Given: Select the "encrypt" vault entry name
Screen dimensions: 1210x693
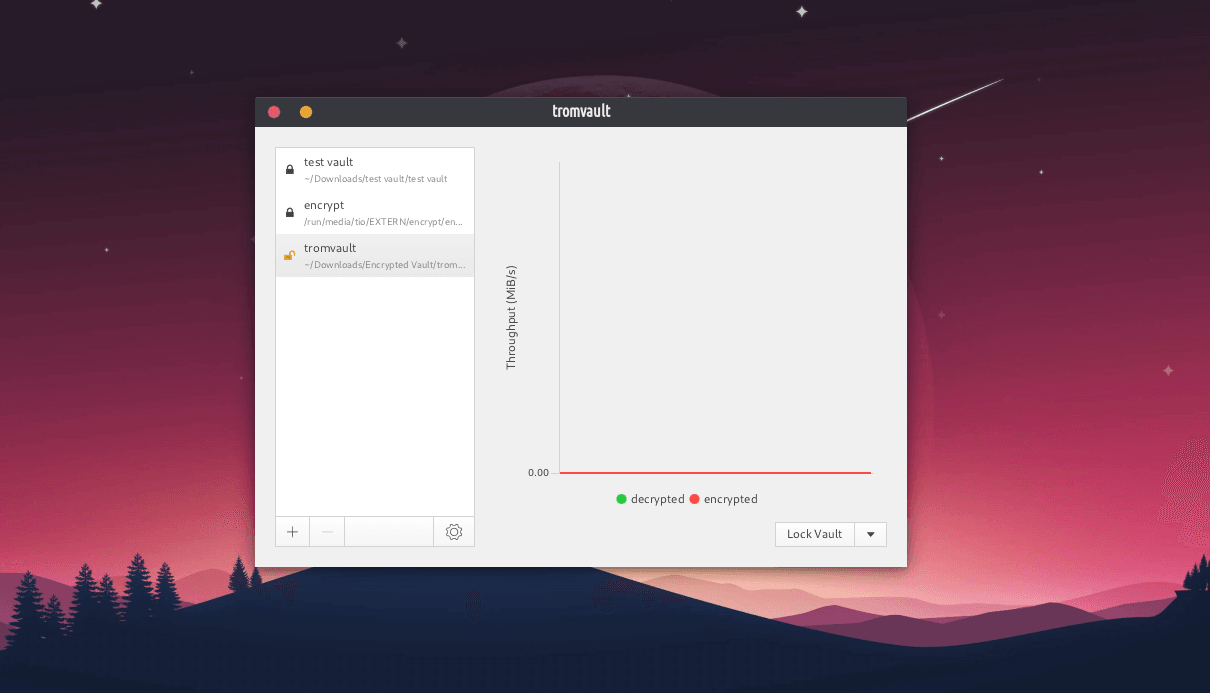Looking at the screenshot, I should 324,205.
